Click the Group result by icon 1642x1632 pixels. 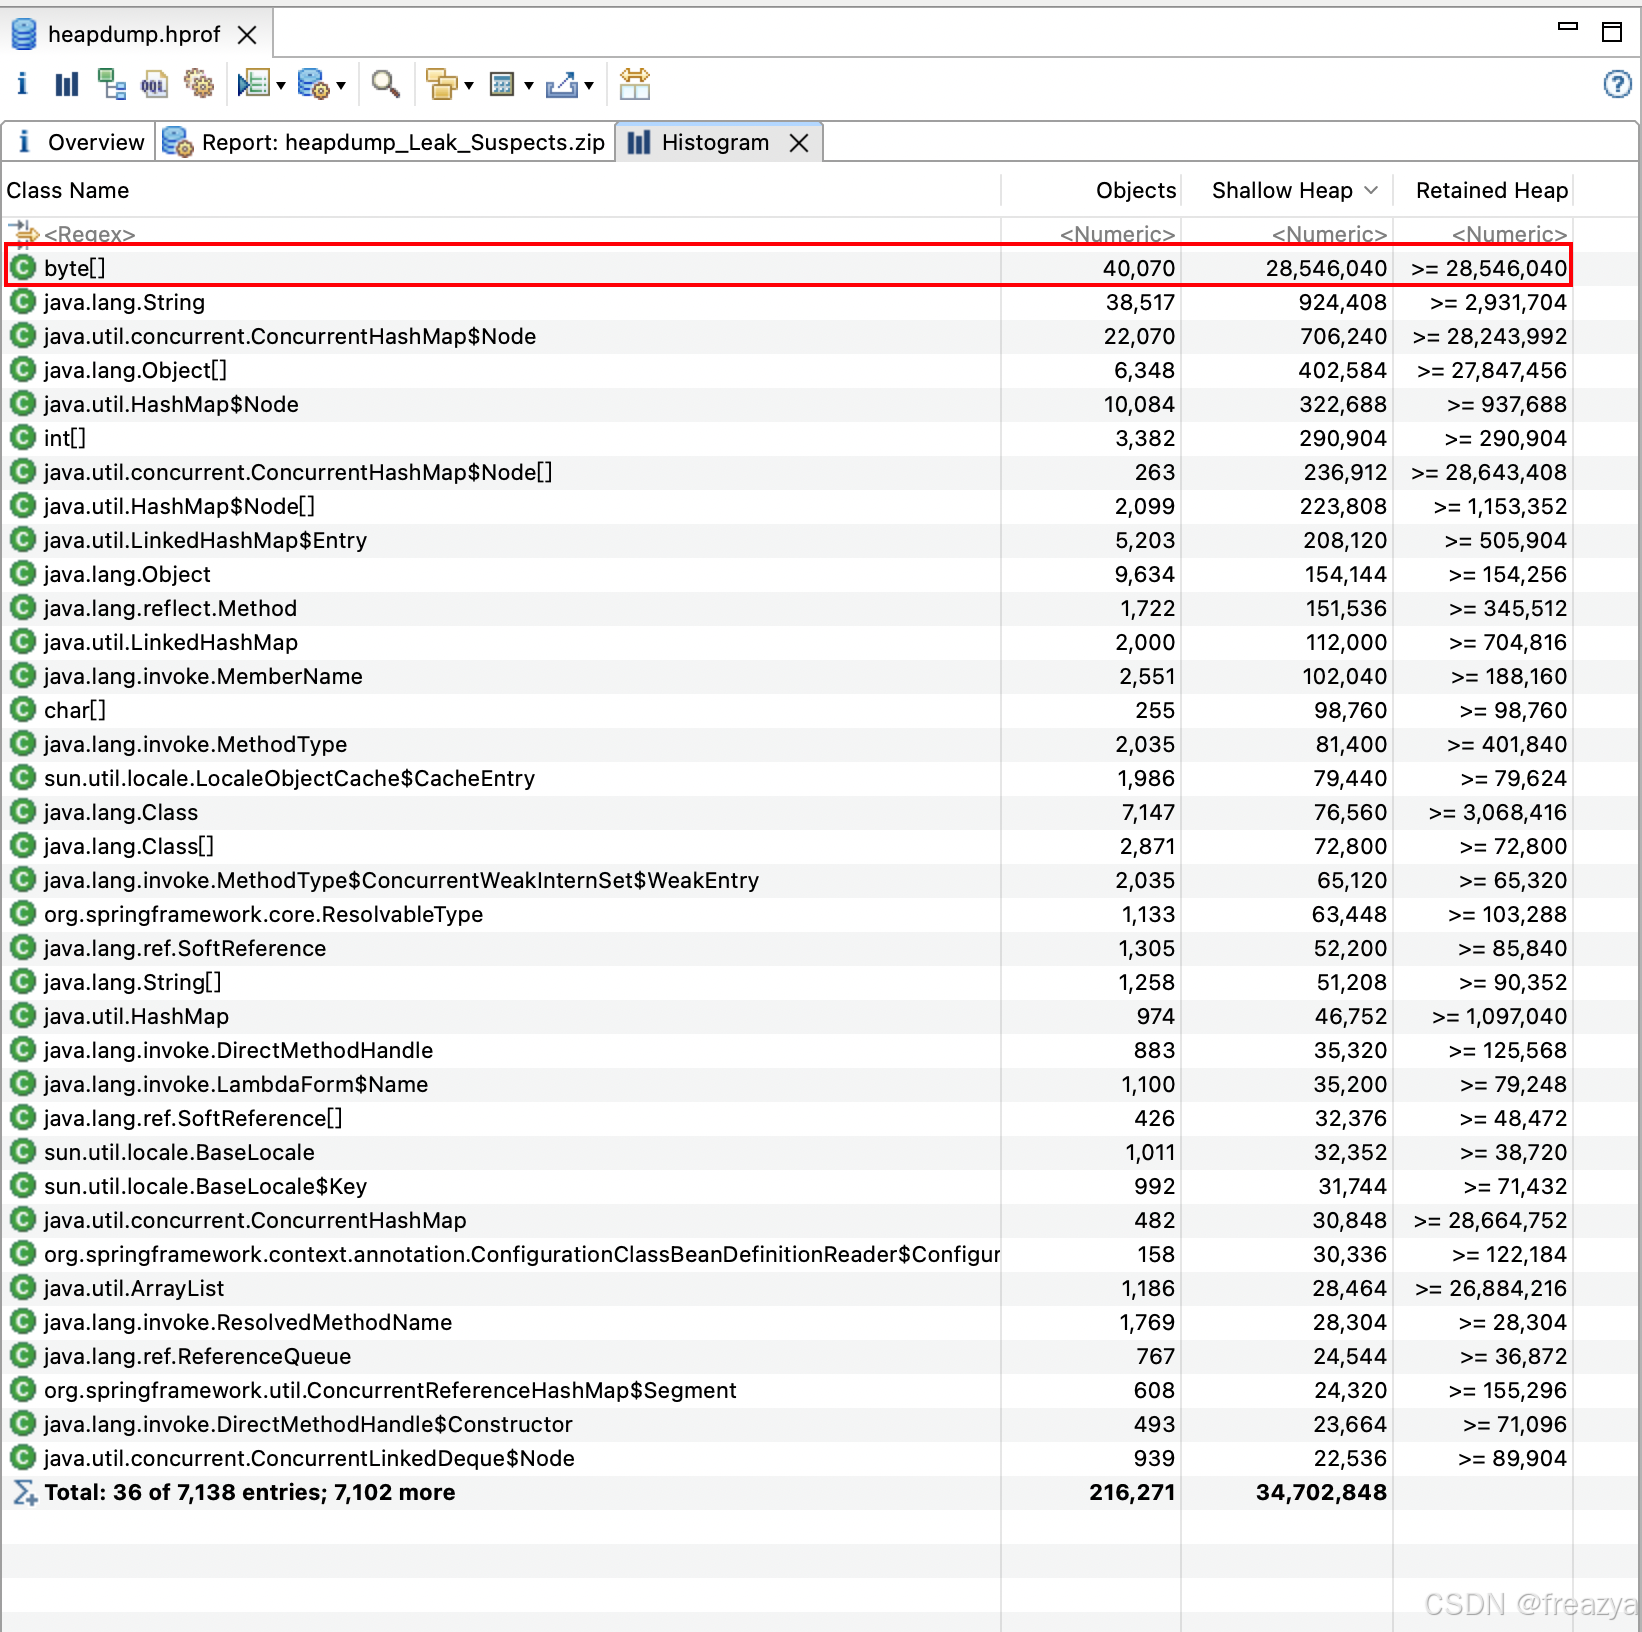tap(441, 85)
